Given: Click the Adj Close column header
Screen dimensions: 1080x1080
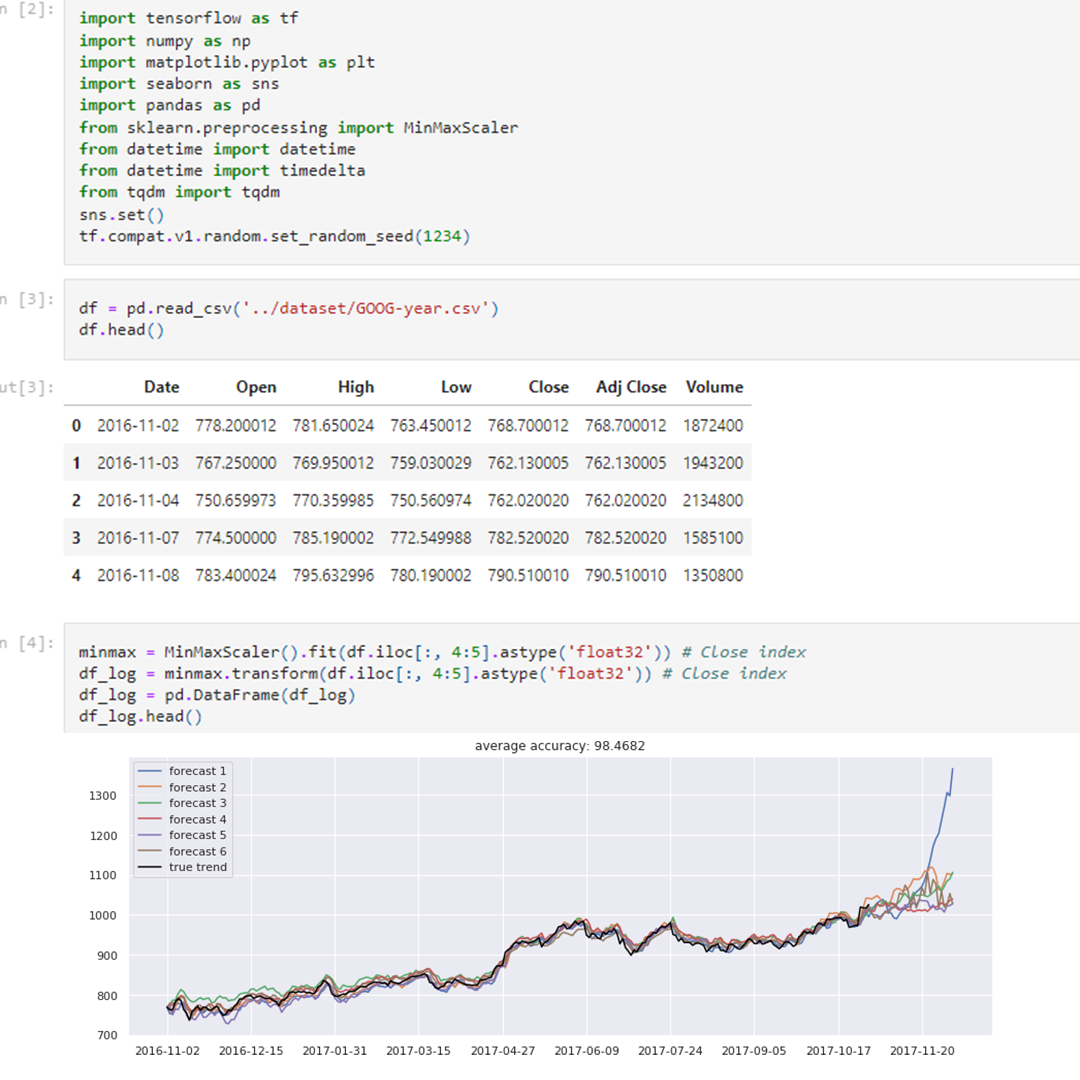Looking at the screenshot, I should (632, 387).
